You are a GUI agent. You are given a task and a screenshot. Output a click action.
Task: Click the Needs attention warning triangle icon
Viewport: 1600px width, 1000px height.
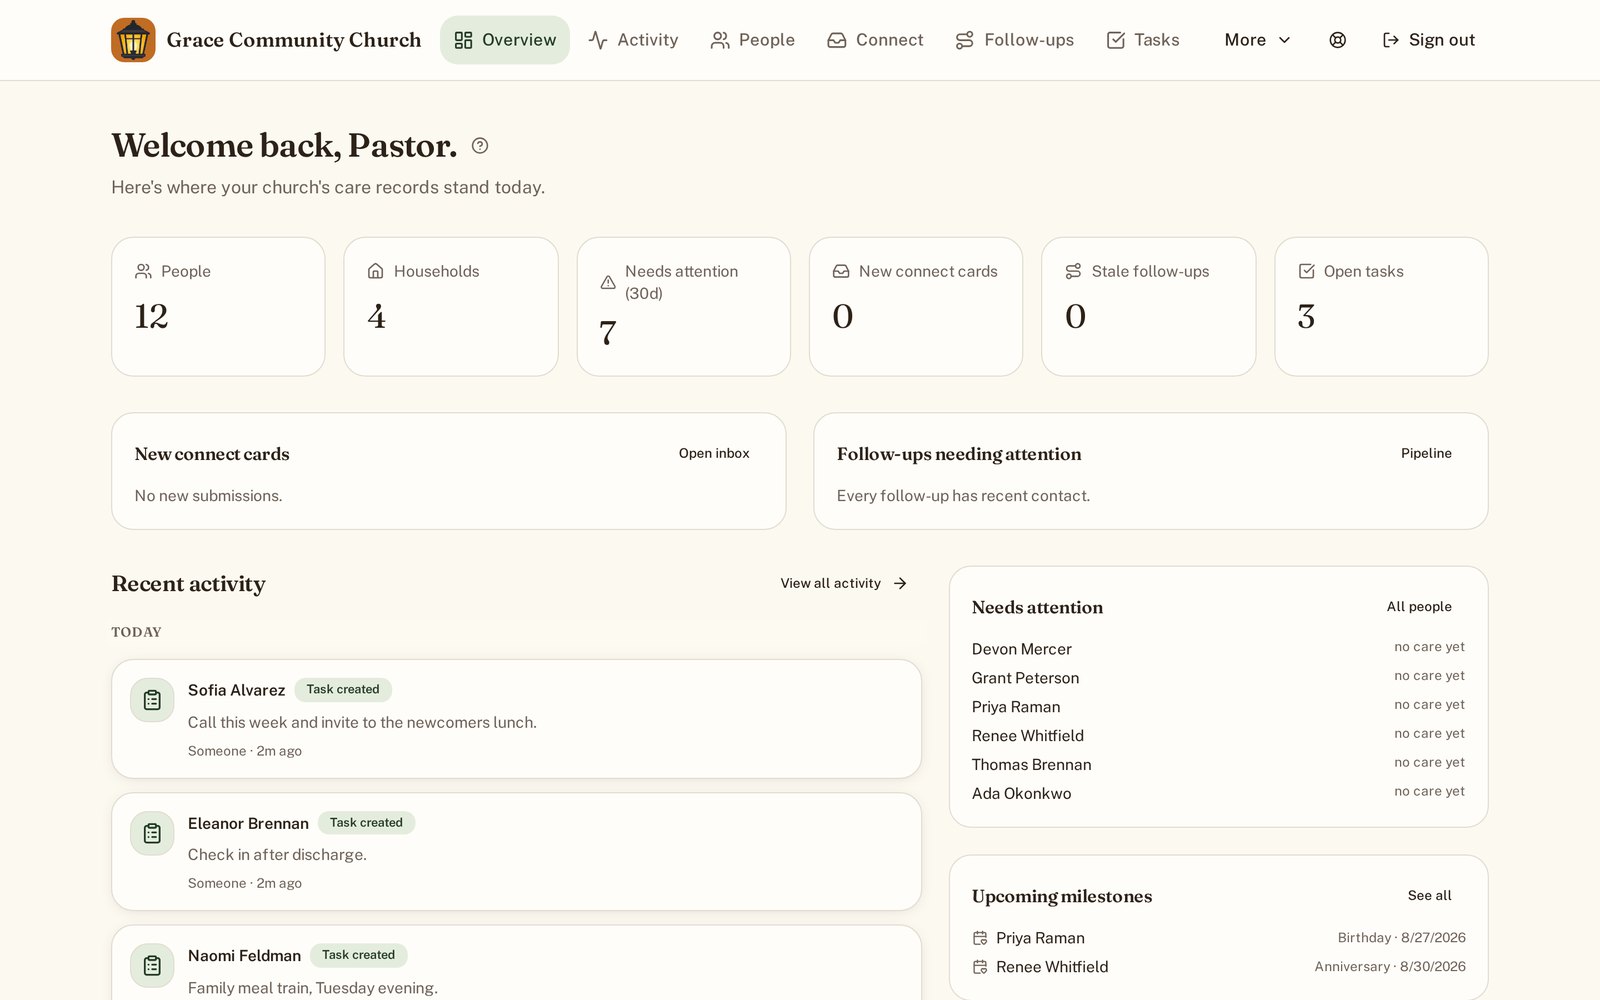(x=608, y=283)
